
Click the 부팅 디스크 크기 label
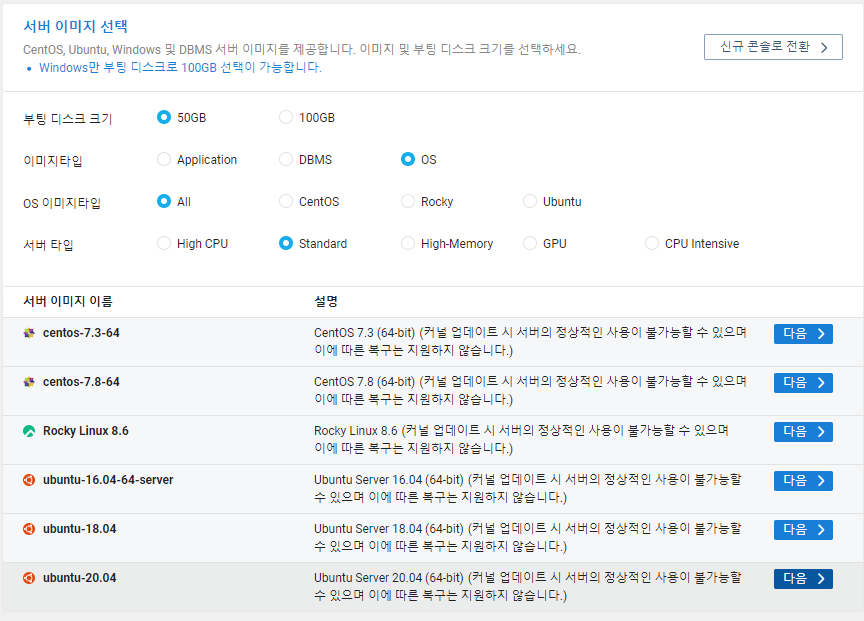pyautogui.click(x=68, y=119)
